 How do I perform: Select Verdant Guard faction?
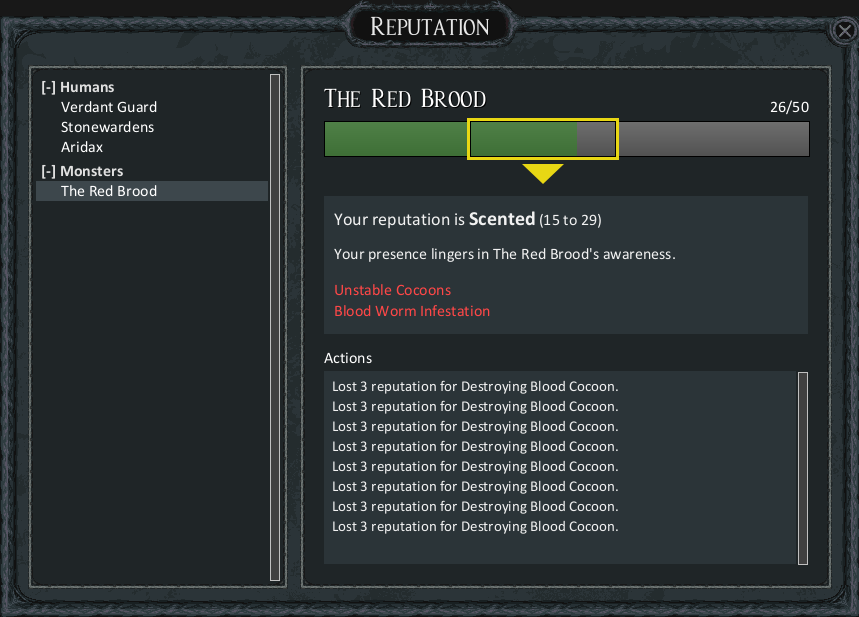[108, 107]
